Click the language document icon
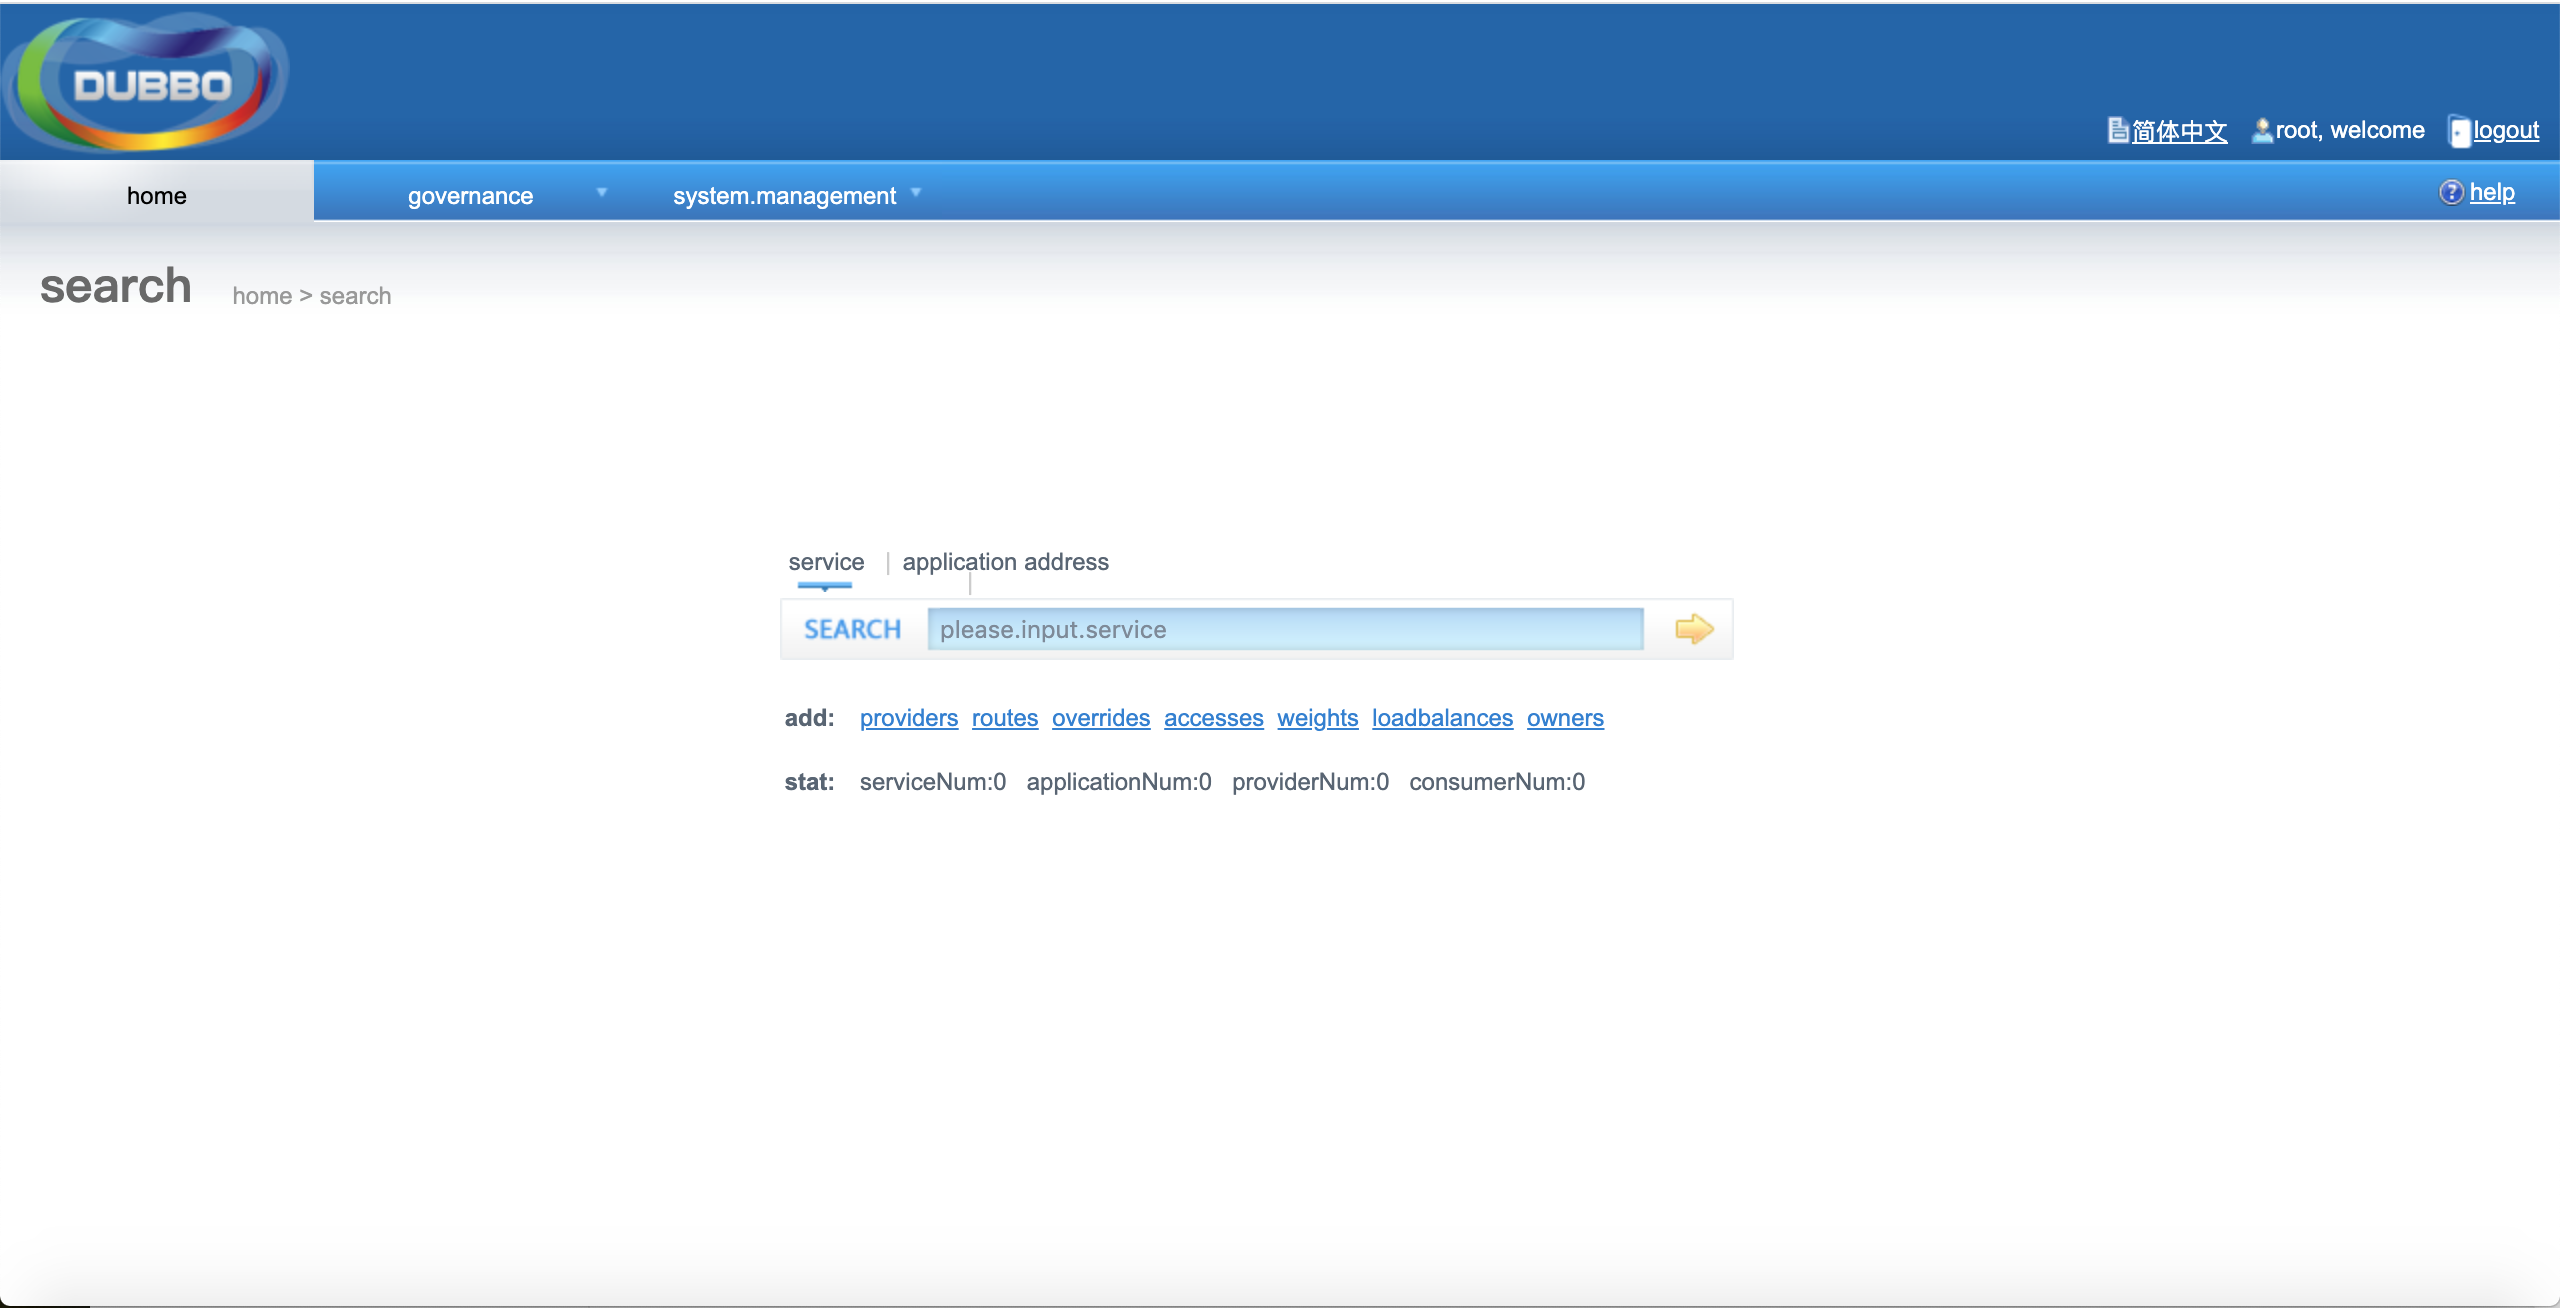This screenshot has height=1308, width=2560. pos(2117,130)
